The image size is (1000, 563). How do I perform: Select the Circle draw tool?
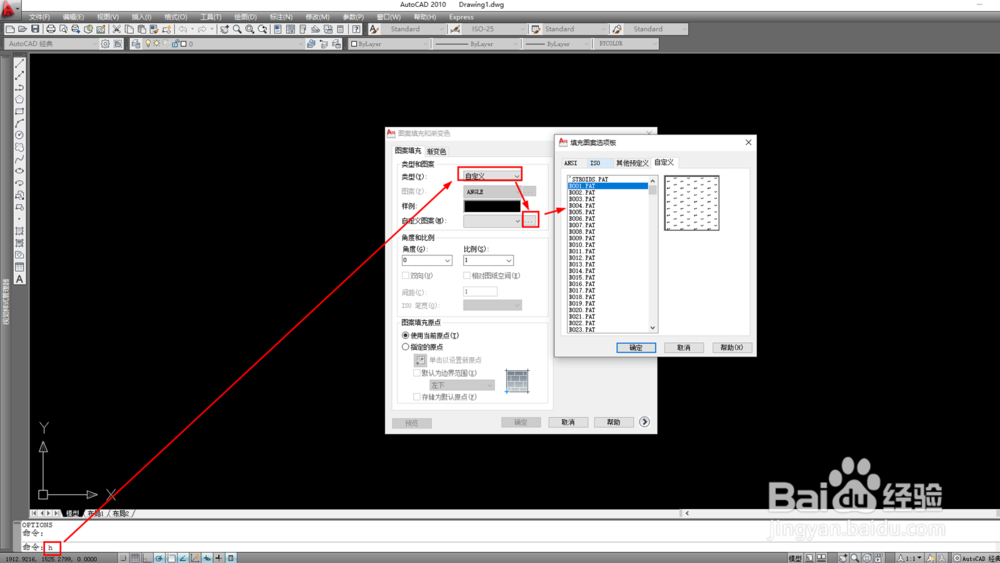19,135
